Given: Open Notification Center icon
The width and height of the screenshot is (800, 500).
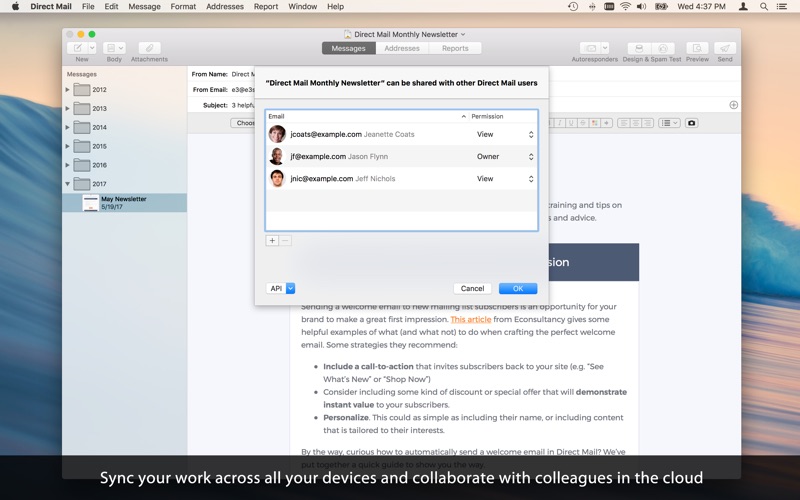Looking at the screenshot, I should point(781,7).
